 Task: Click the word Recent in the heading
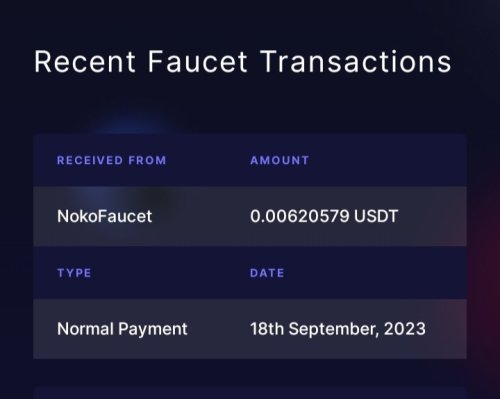point(85,61)
